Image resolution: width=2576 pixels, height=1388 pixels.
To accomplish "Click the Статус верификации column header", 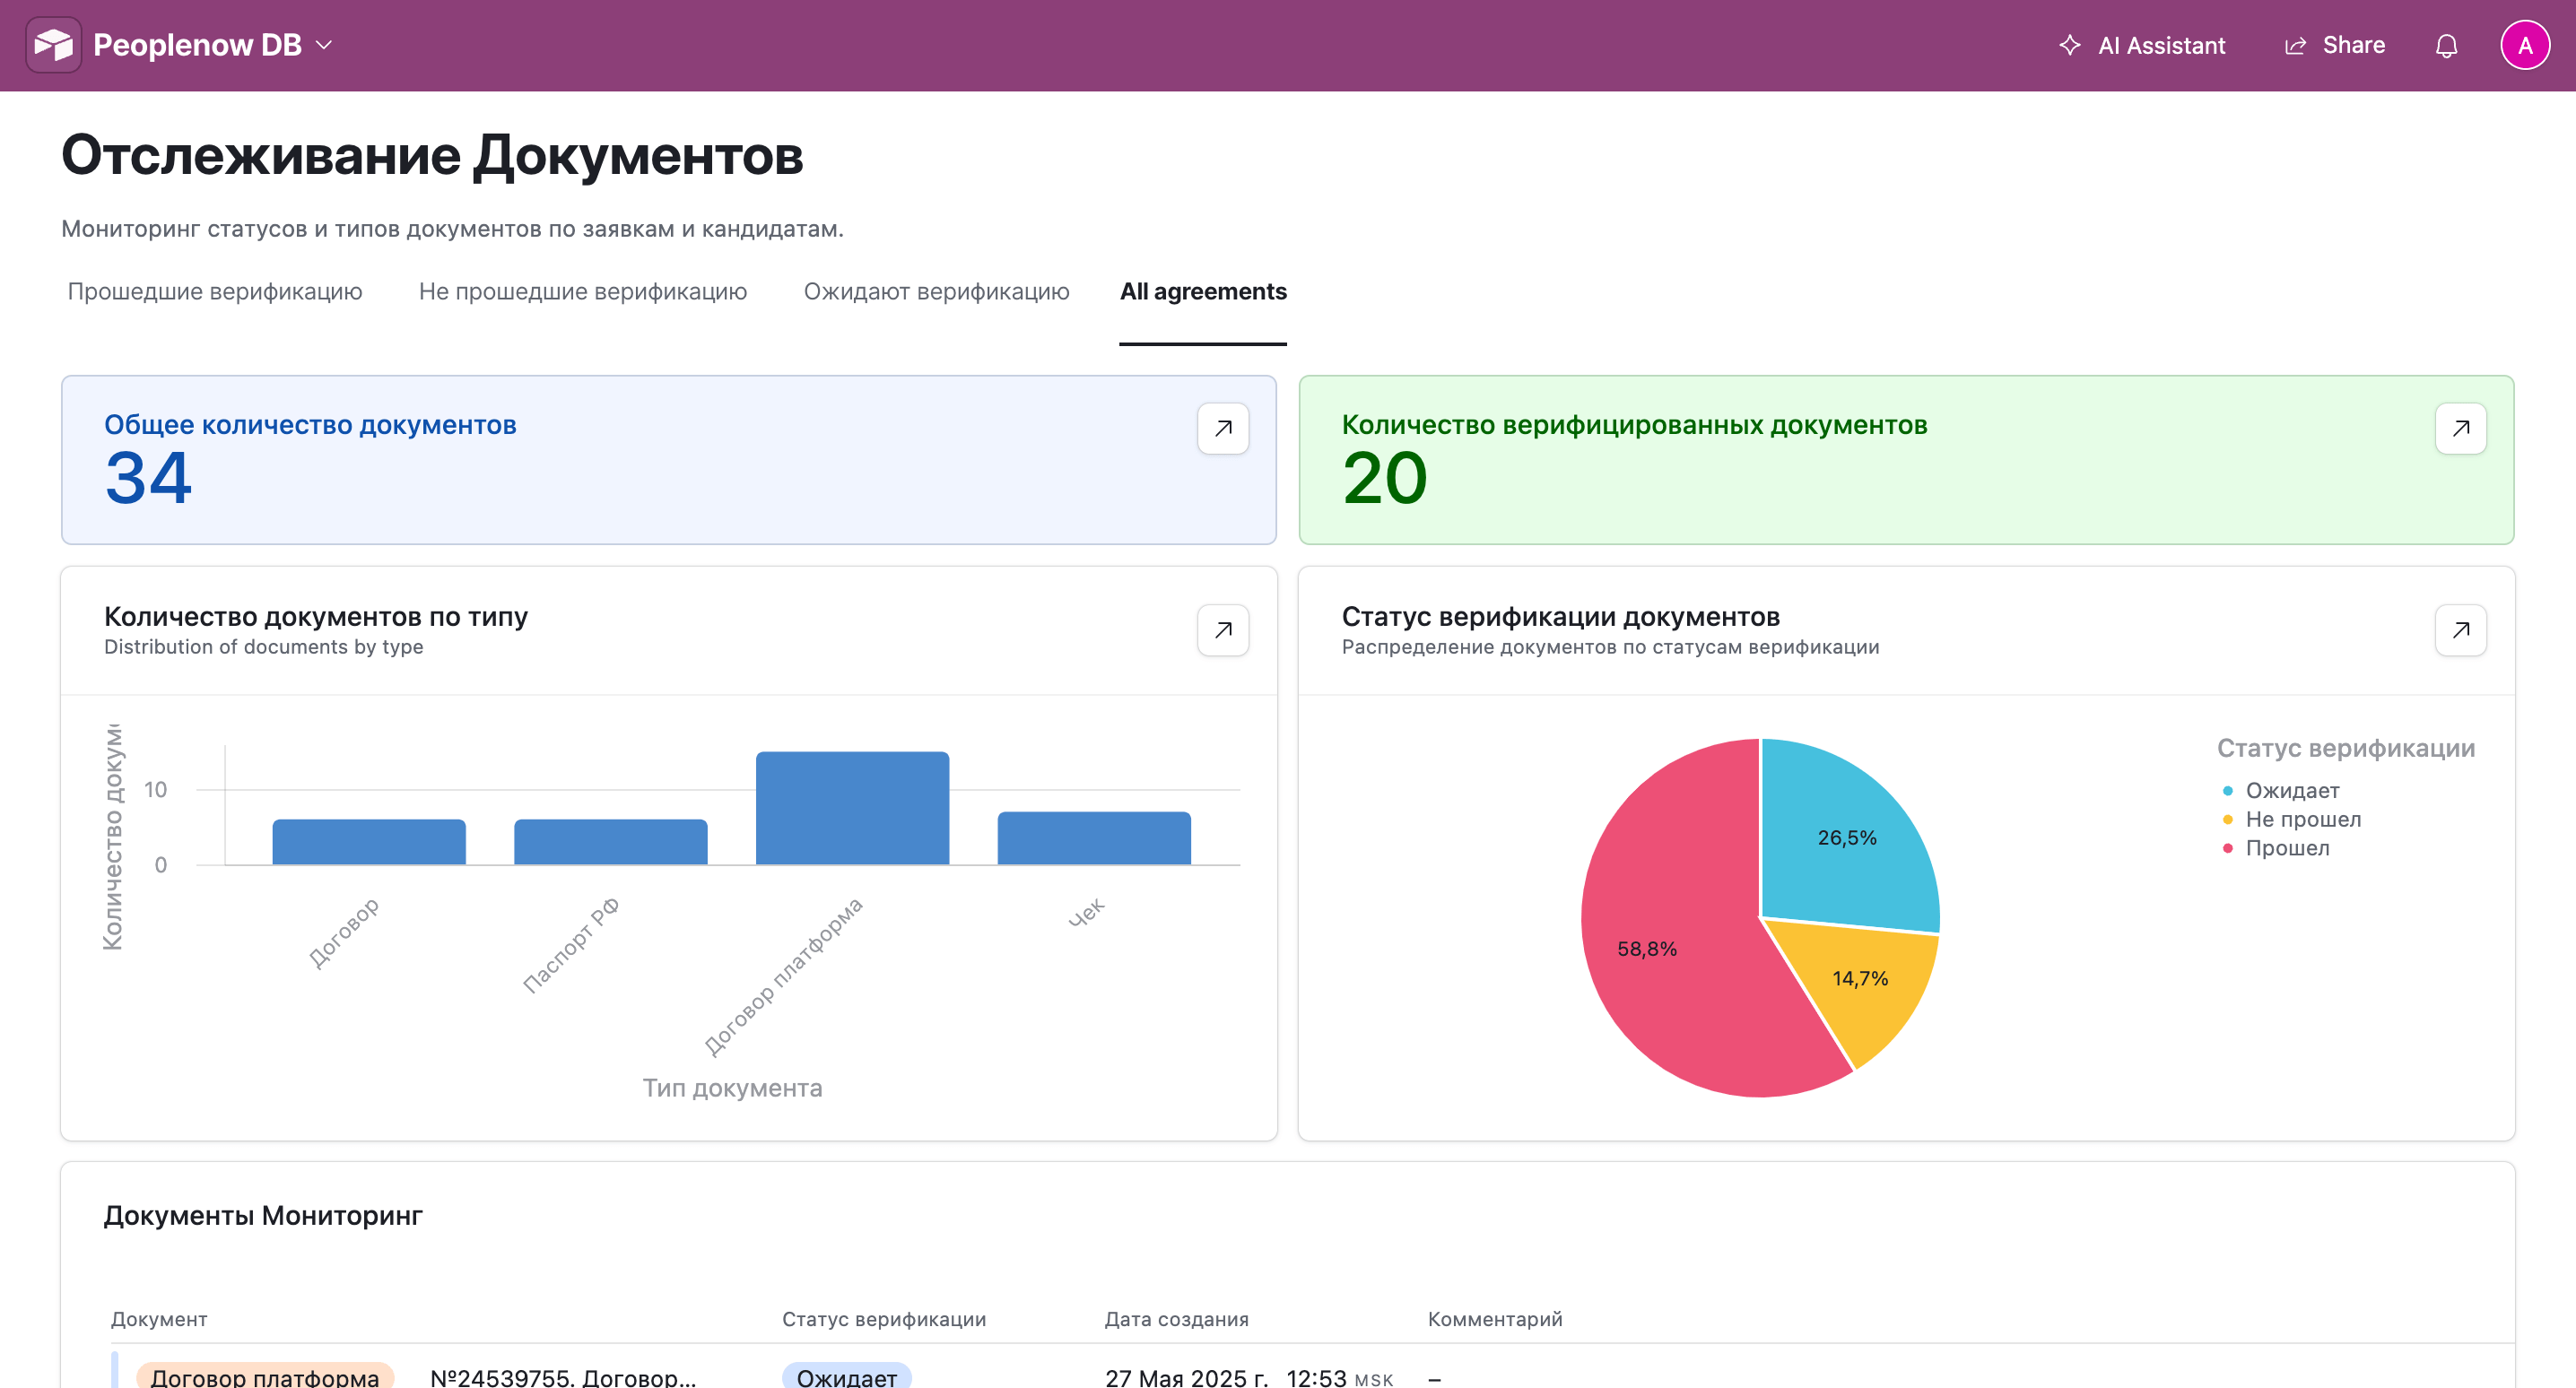I will (883, 1319).
